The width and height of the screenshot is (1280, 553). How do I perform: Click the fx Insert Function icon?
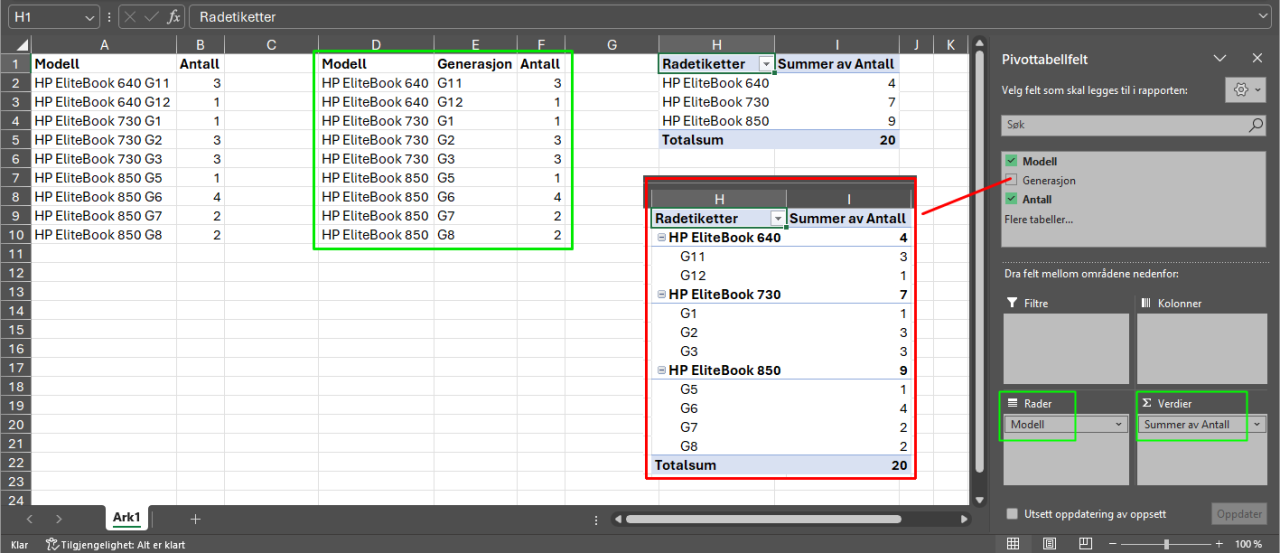click(x=174, y=17)
